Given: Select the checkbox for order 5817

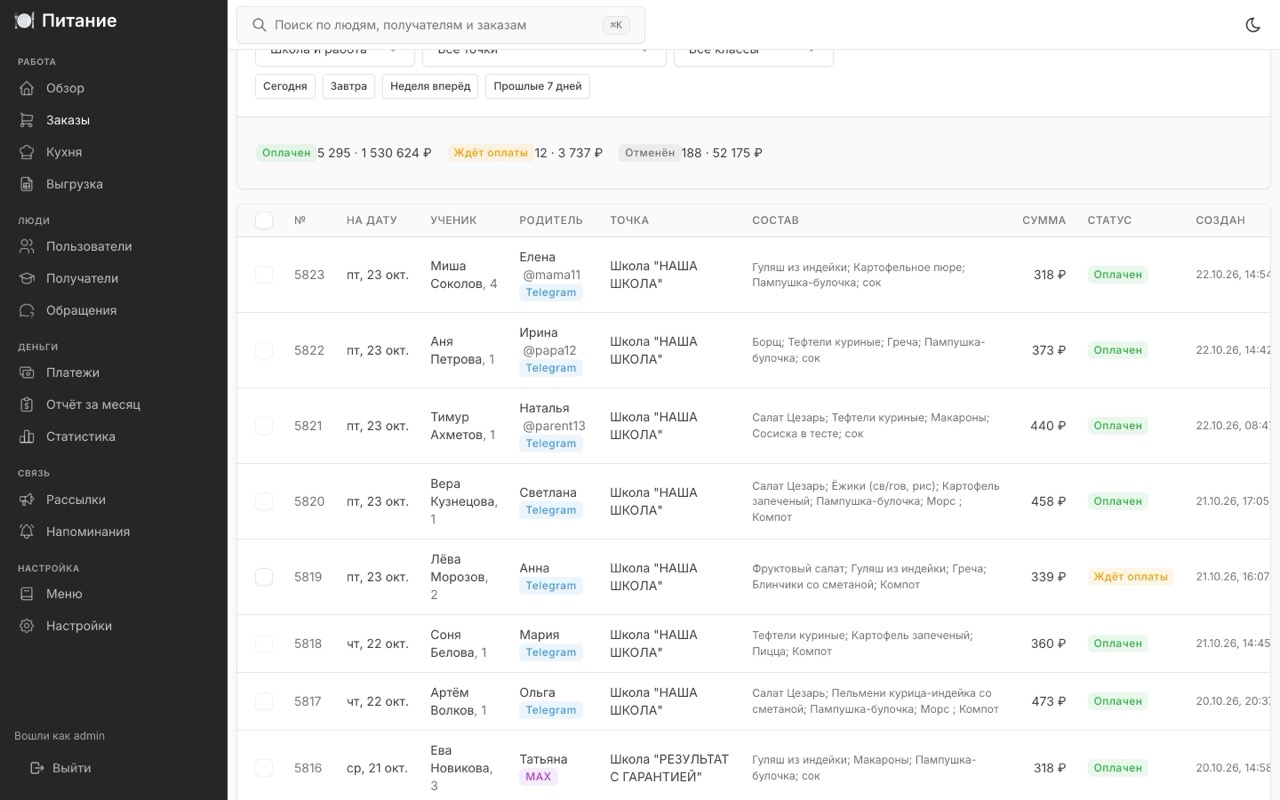Looking at the screenshot, I should tap(264, 701).
